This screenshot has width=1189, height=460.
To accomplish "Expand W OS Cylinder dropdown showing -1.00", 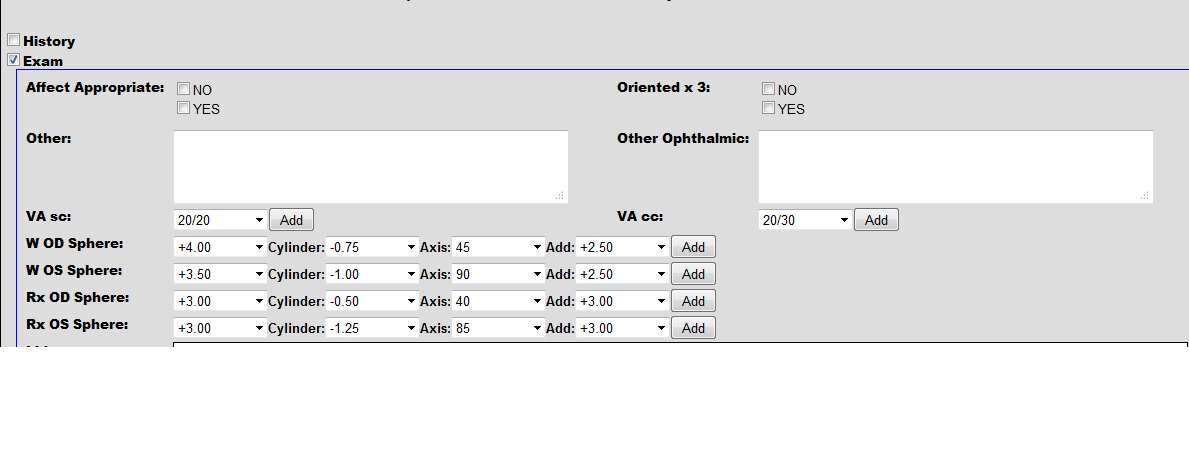I will coord(372,274).
